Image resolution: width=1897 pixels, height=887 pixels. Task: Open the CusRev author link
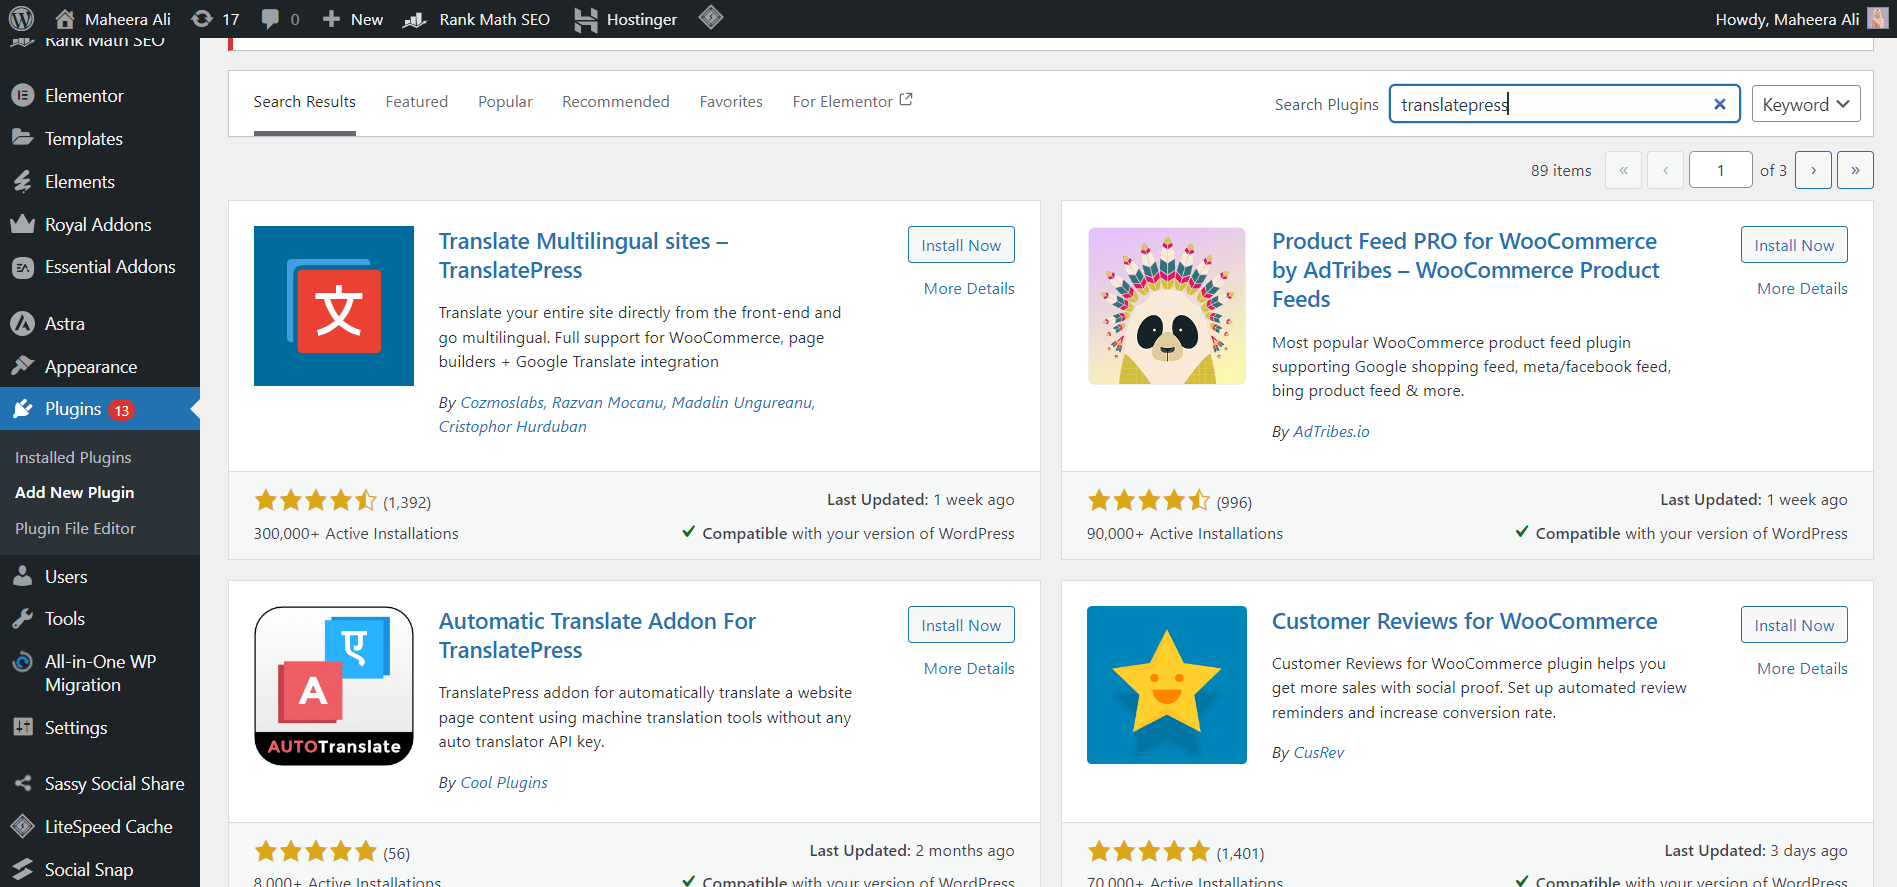coord(1319,753)
